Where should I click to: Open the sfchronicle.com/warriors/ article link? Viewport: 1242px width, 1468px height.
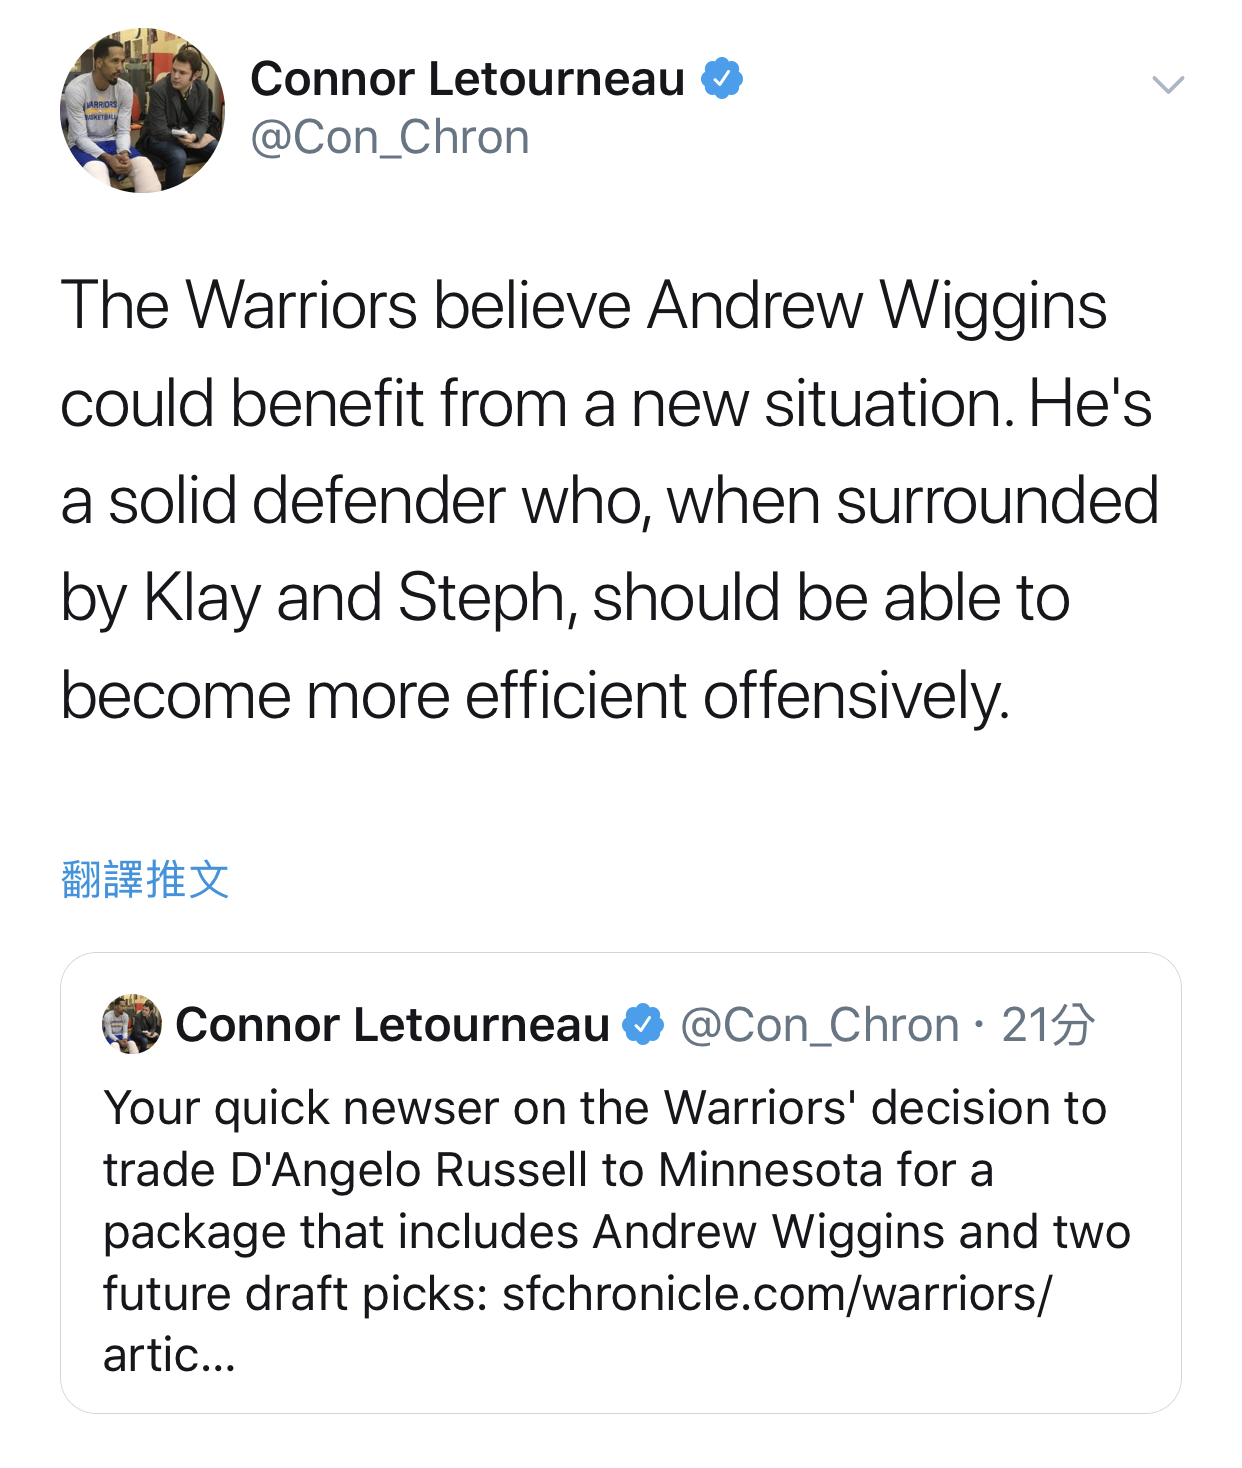tap(776, 1294)
